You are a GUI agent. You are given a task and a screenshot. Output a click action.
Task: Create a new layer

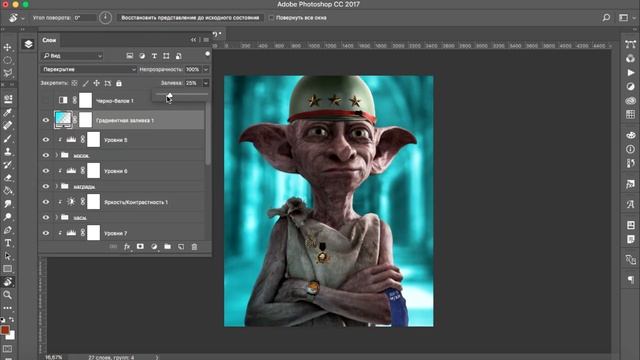(x=181, y=247)
